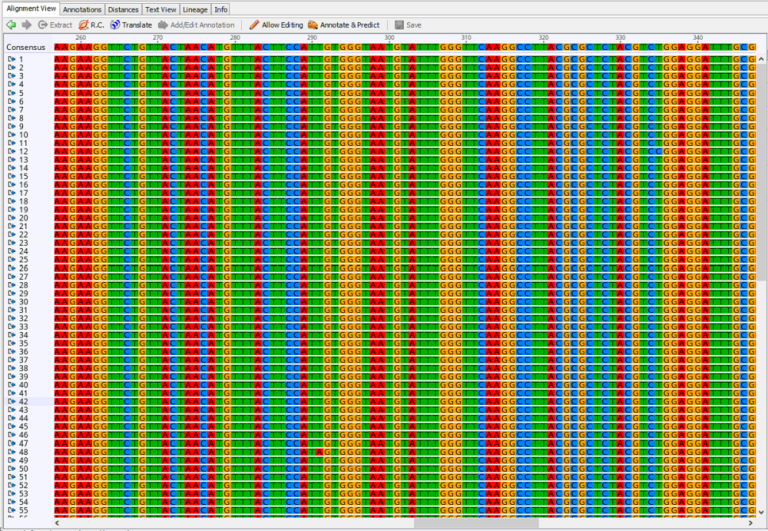
Task: Open the Text View tab
Action: (160, 8)
